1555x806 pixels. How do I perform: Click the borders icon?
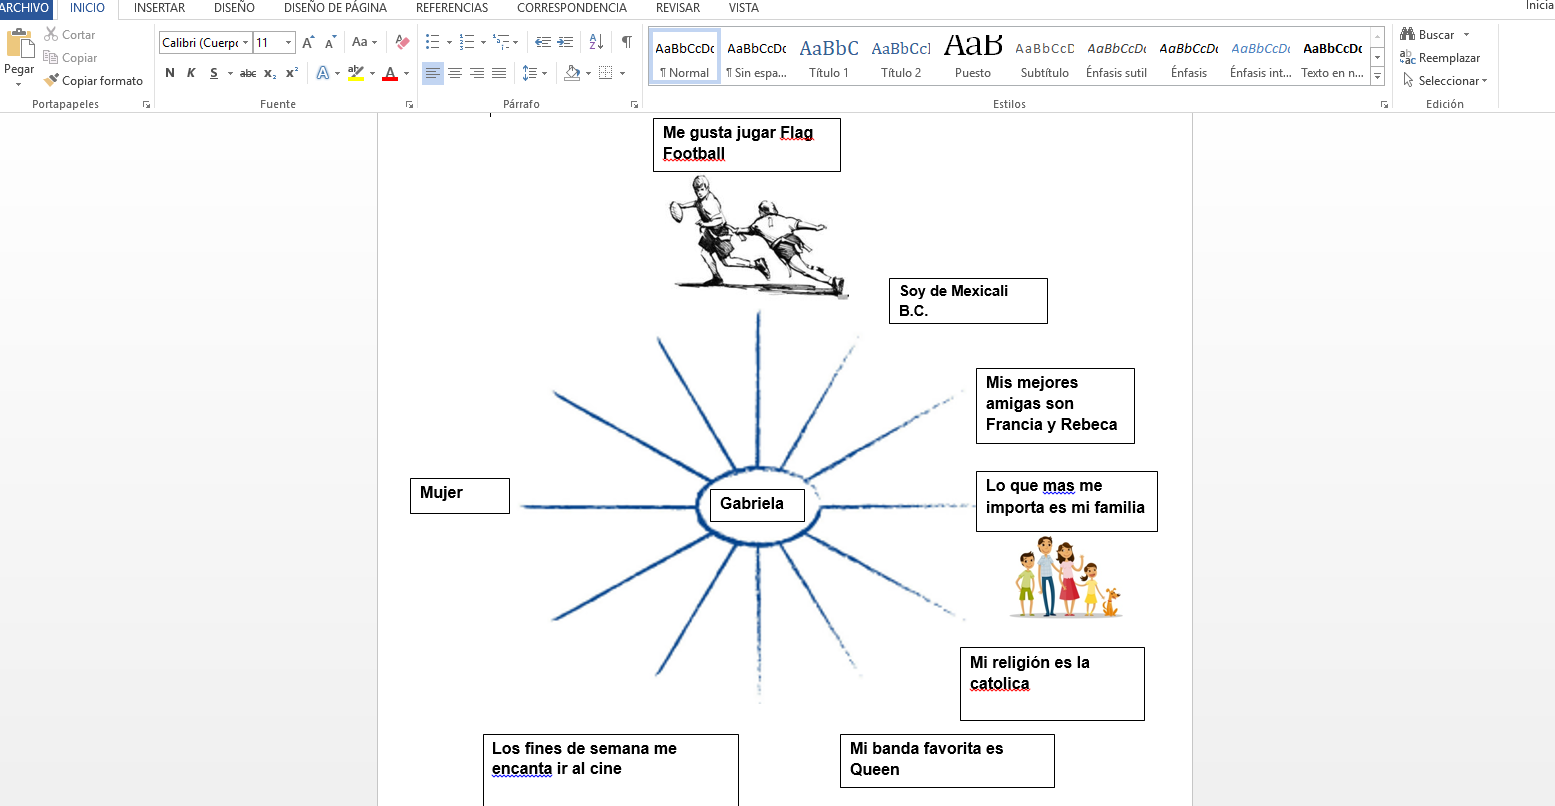[606, 73]
